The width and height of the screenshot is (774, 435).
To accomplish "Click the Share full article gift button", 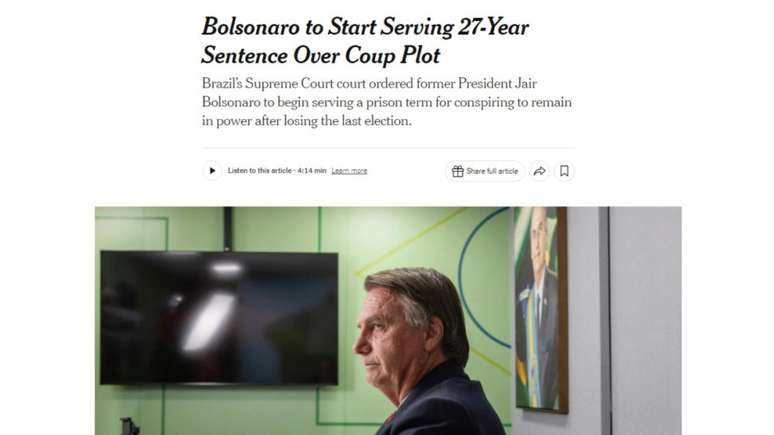I will tap(485, 171).
